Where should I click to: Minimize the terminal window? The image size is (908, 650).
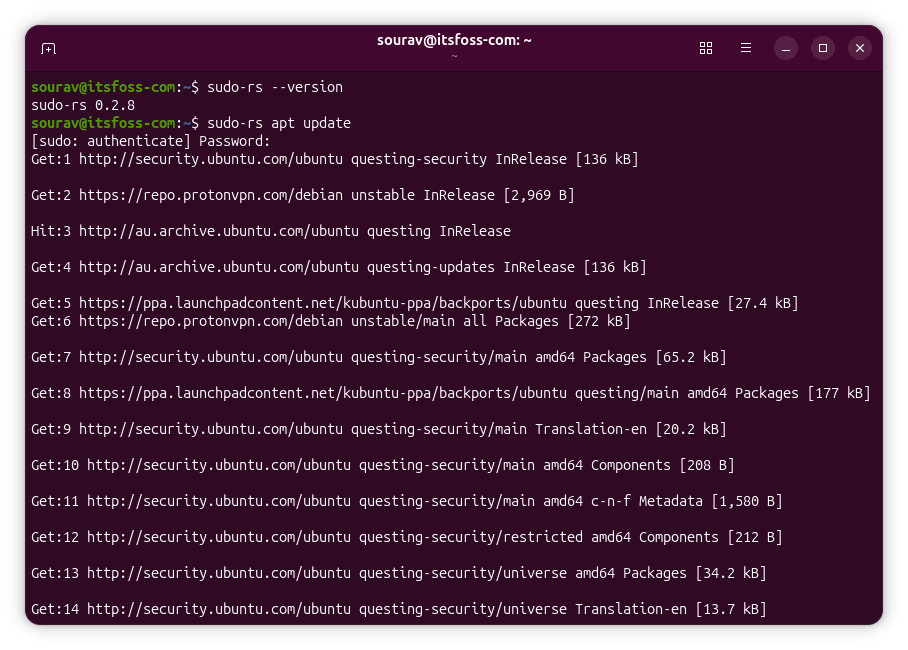[785, 48]
